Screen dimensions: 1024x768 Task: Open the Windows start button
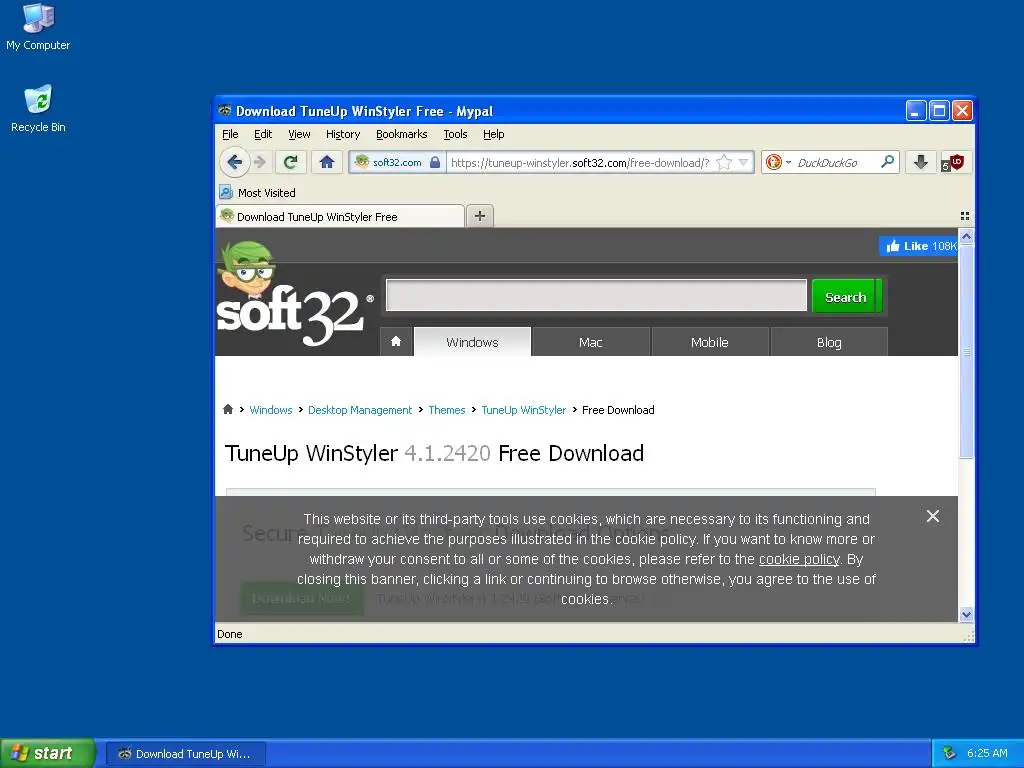pos(48,753)
